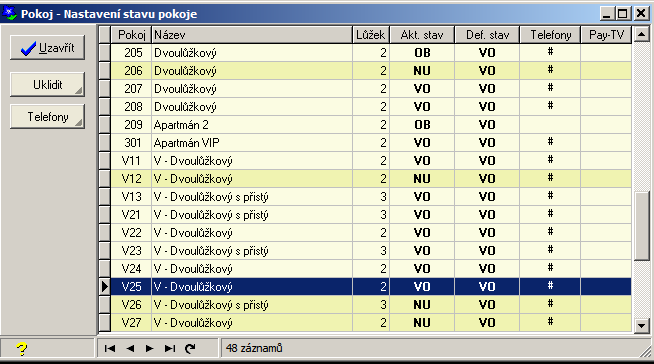
Task: Click the highlighted V25 room cell
Action: pyautogui.click(x=131, y=287)
